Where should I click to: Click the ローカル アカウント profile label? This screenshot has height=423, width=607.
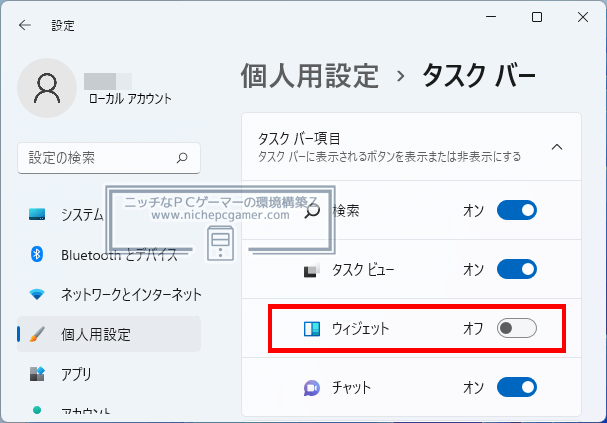(129, 99)
